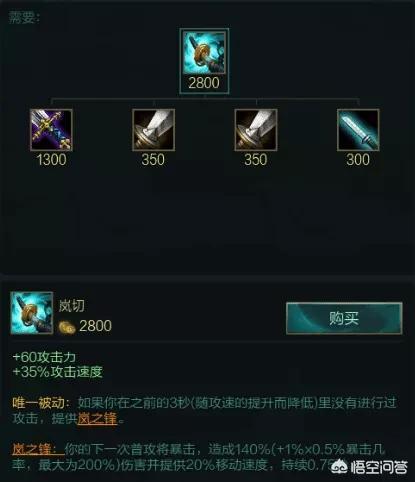Click the 岚切 item icon in details panel
Screen dimensions: 415x482
(32, 313)
